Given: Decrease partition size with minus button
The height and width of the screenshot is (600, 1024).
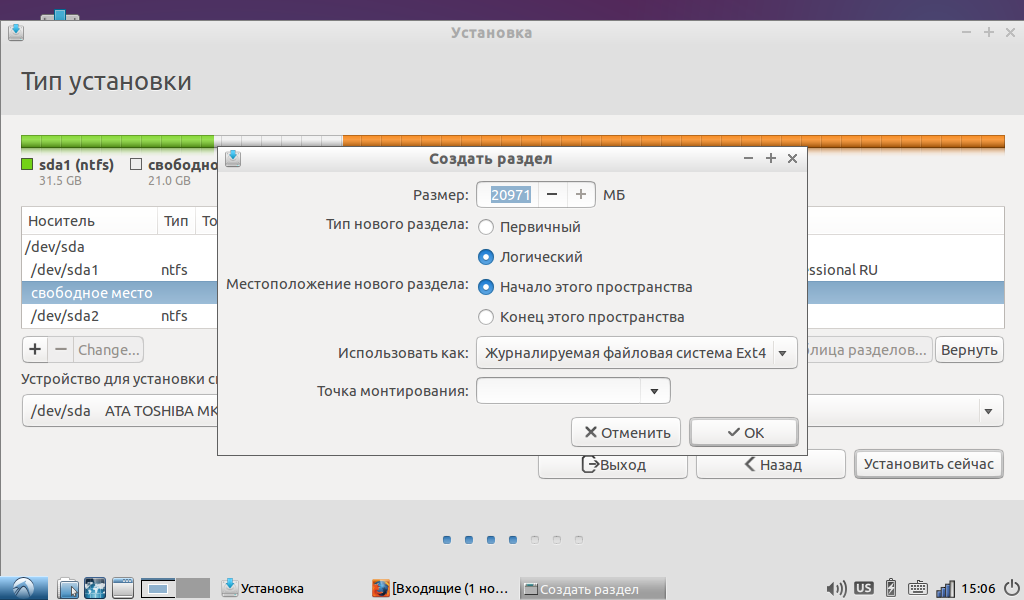Looking at the screenshot, I should pyautogui.click(x=552, y=195).
